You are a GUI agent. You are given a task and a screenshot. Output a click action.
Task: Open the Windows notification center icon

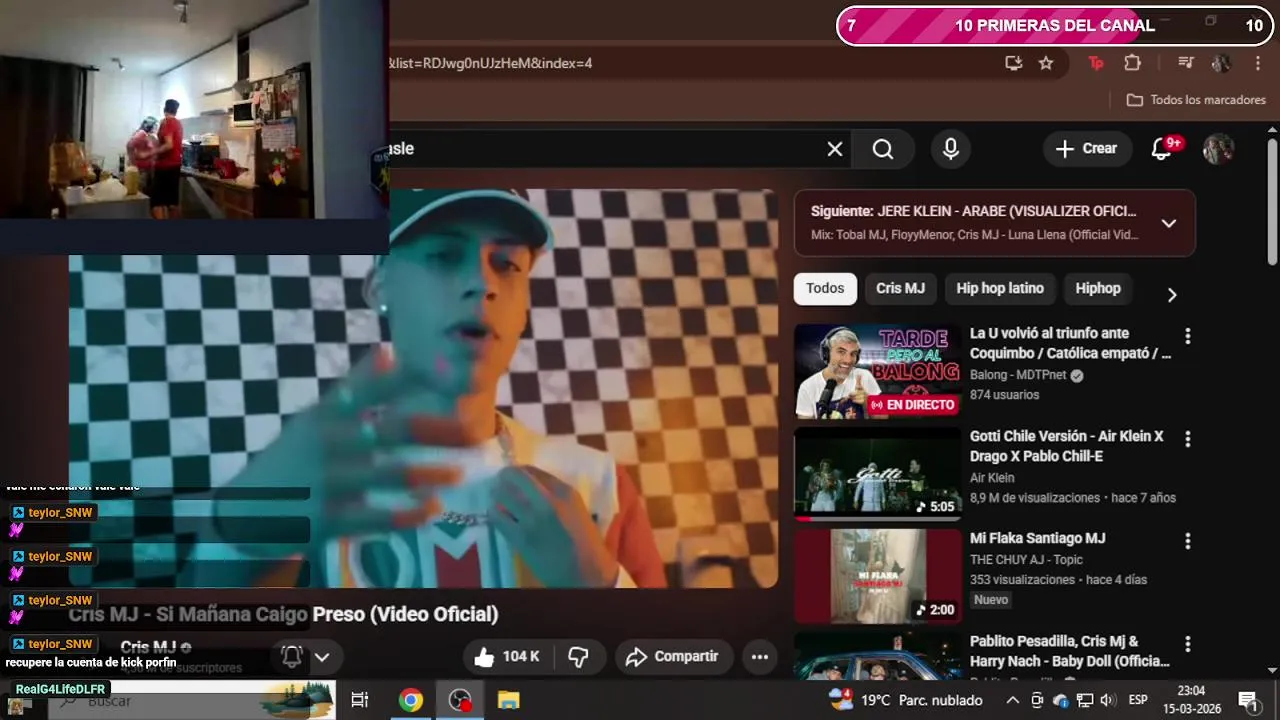tap(1248, 700)
